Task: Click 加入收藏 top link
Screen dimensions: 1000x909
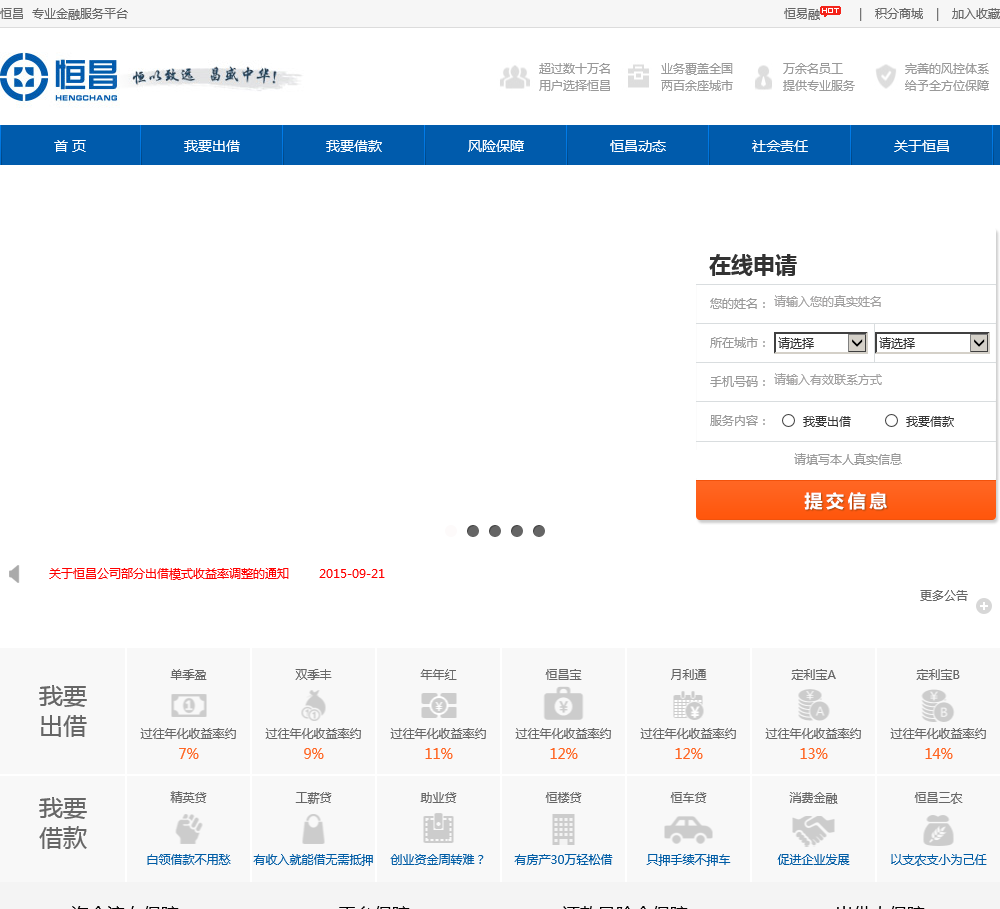Action: tap(976, 14)
